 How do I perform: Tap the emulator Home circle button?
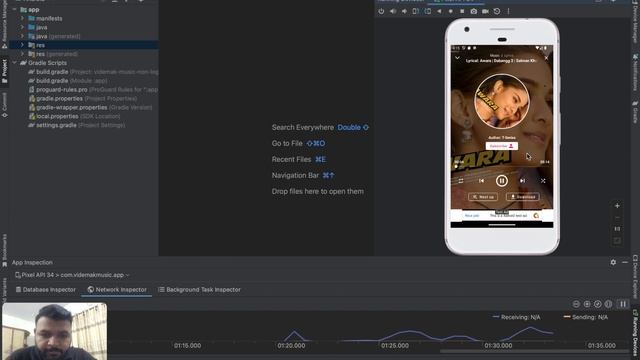pos(451,11)
